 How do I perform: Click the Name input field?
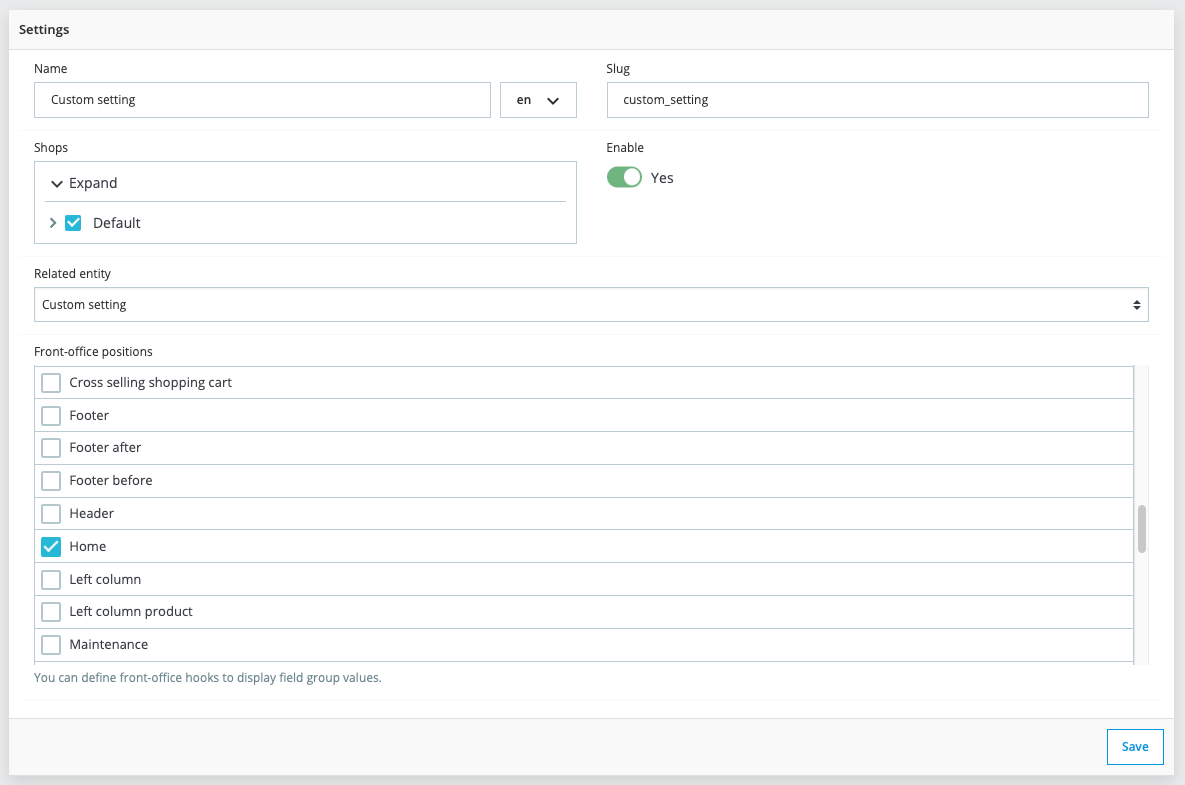click(x=262, y=100)
